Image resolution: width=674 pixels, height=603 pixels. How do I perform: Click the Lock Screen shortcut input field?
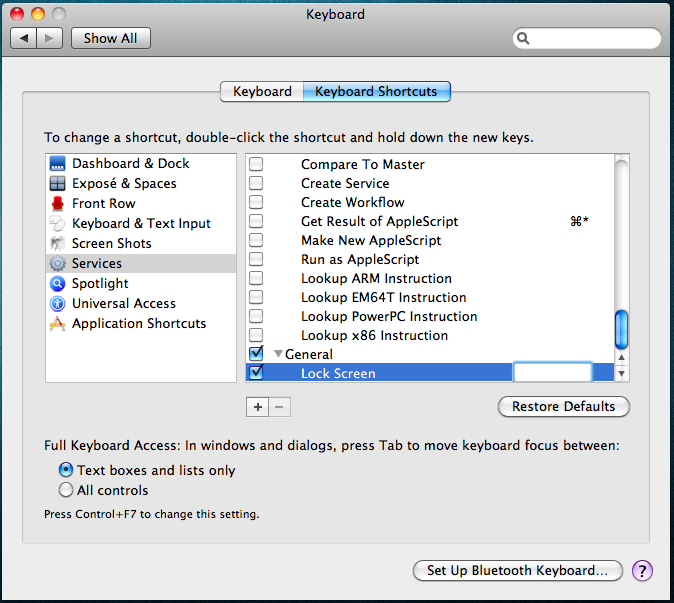click(x=553, y=373)
